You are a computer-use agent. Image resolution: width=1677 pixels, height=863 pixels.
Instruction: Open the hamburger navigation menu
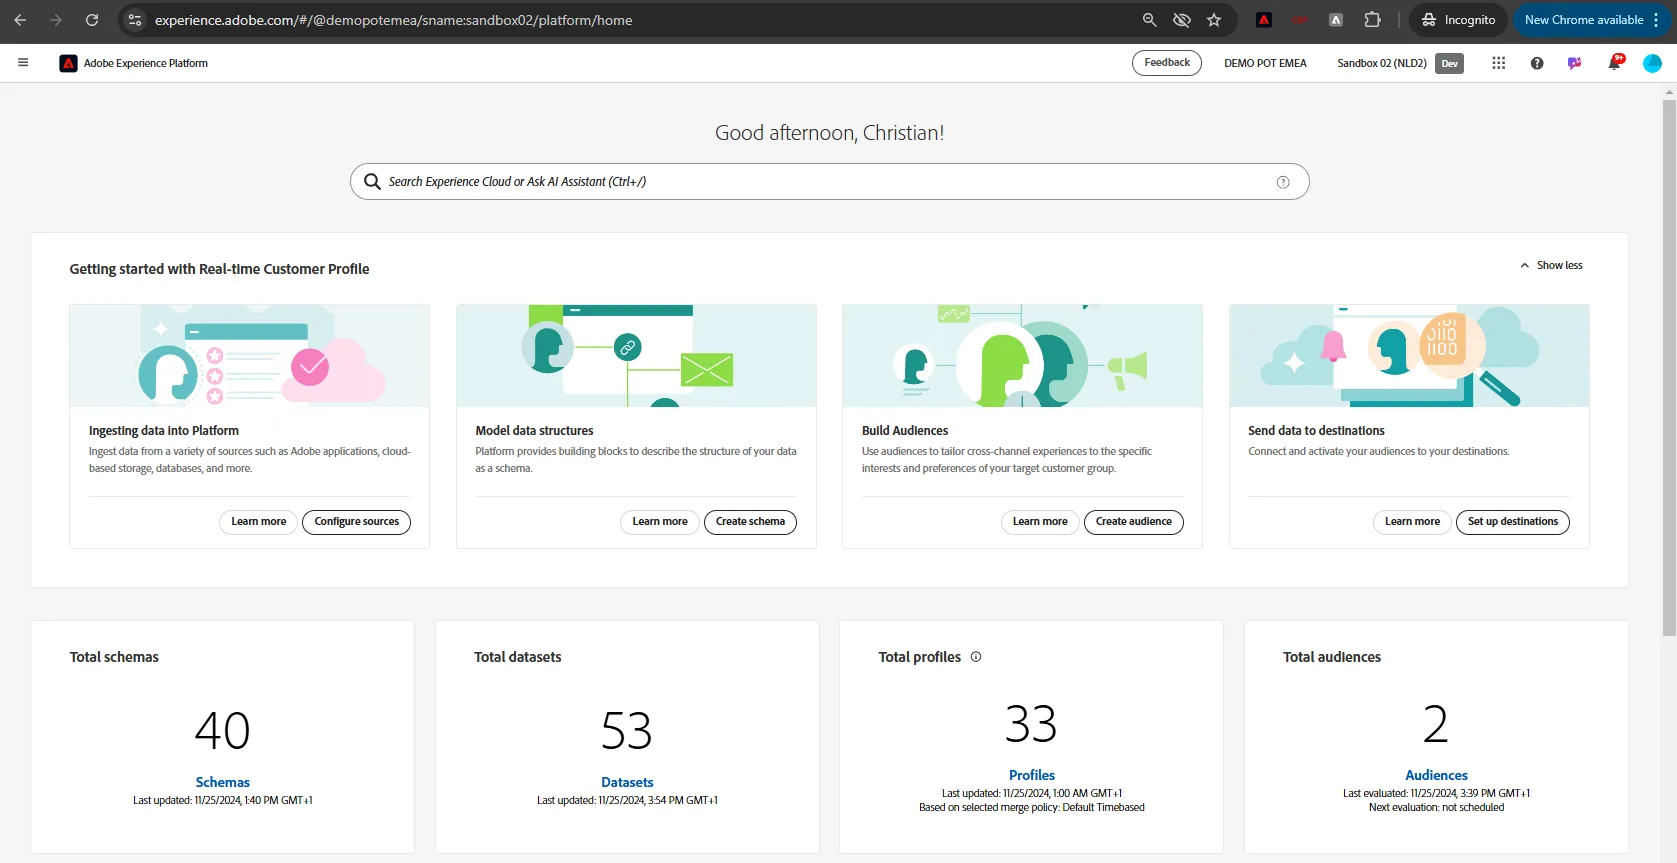coord(23,63)
